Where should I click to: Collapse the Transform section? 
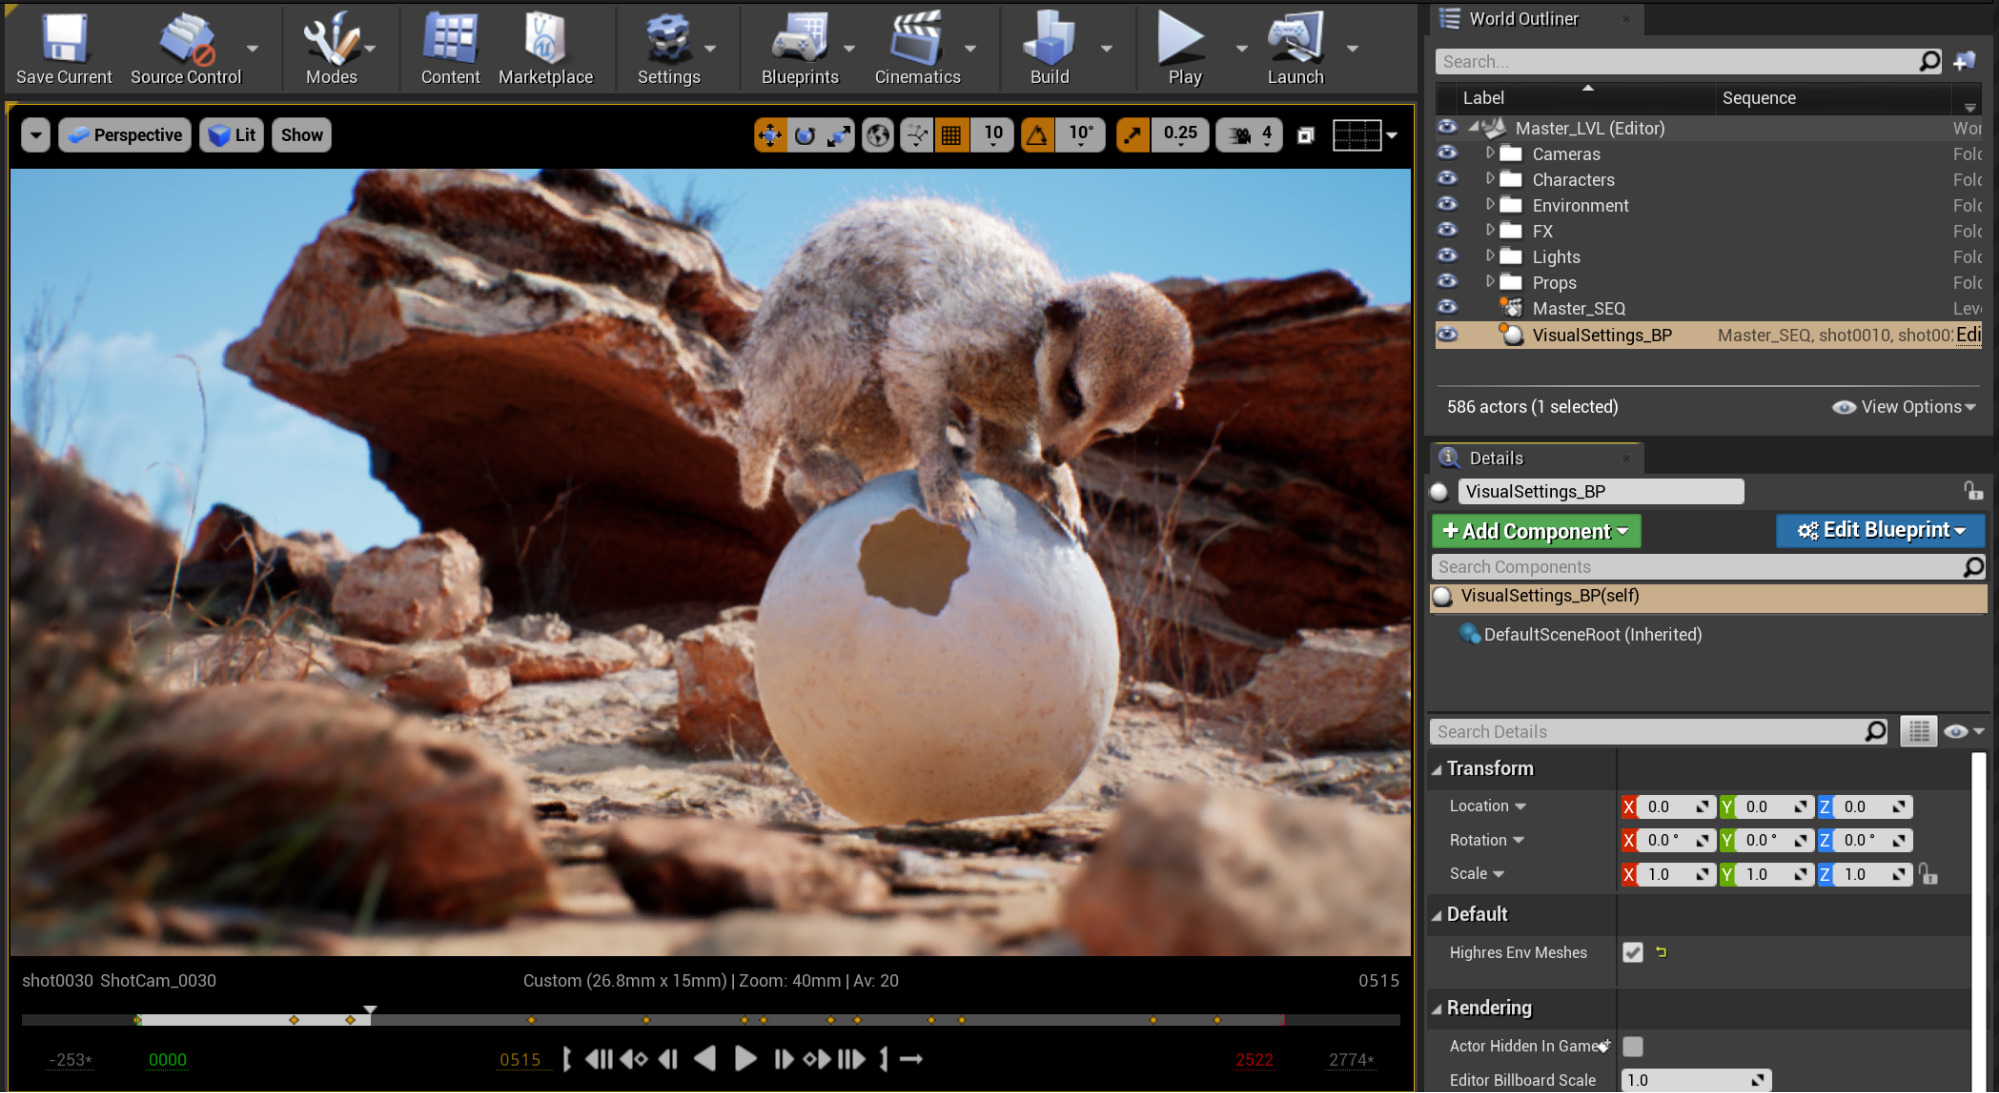point(1437,769)
